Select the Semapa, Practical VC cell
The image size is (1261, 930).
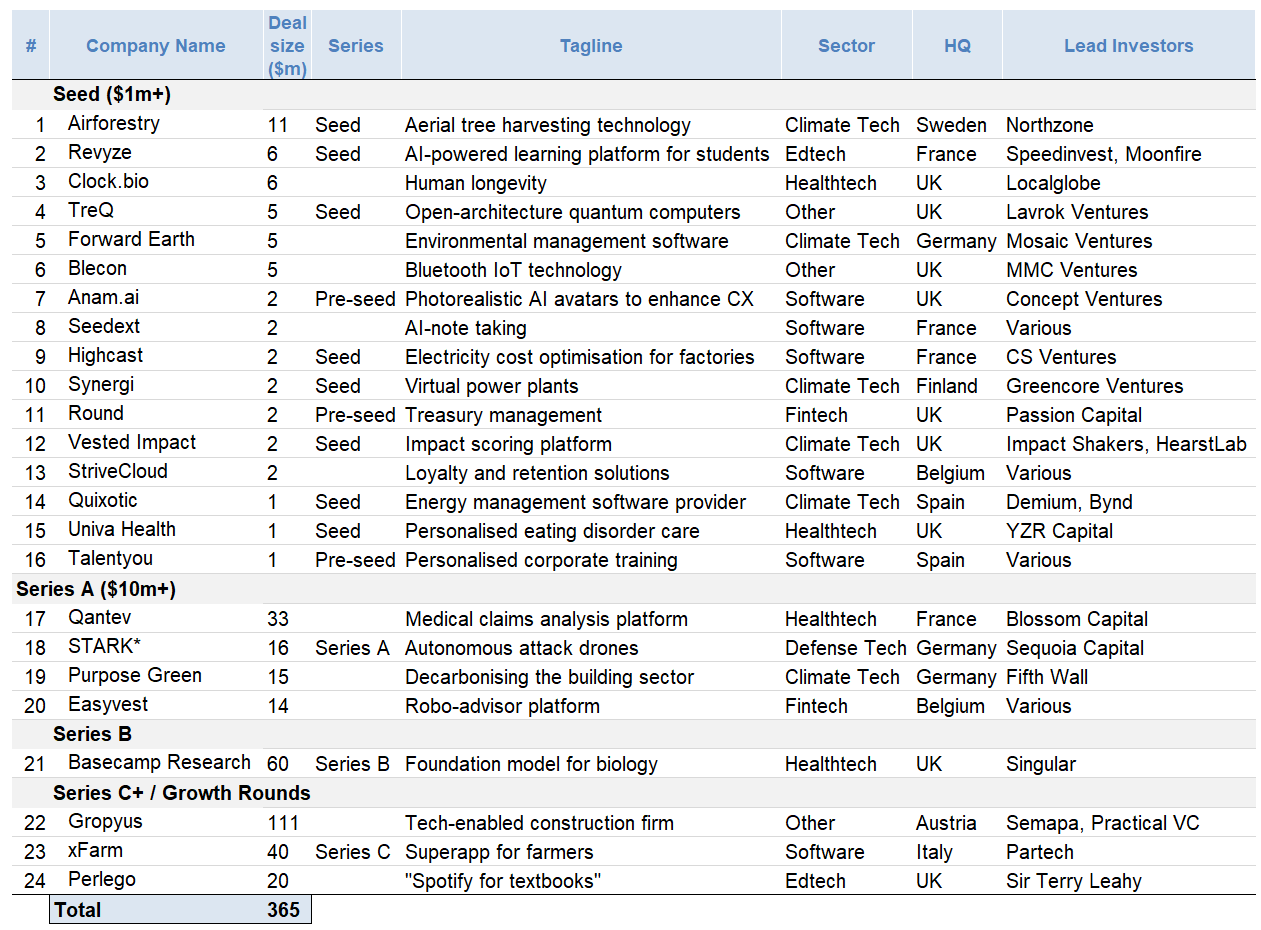(x=1103, y=823)
